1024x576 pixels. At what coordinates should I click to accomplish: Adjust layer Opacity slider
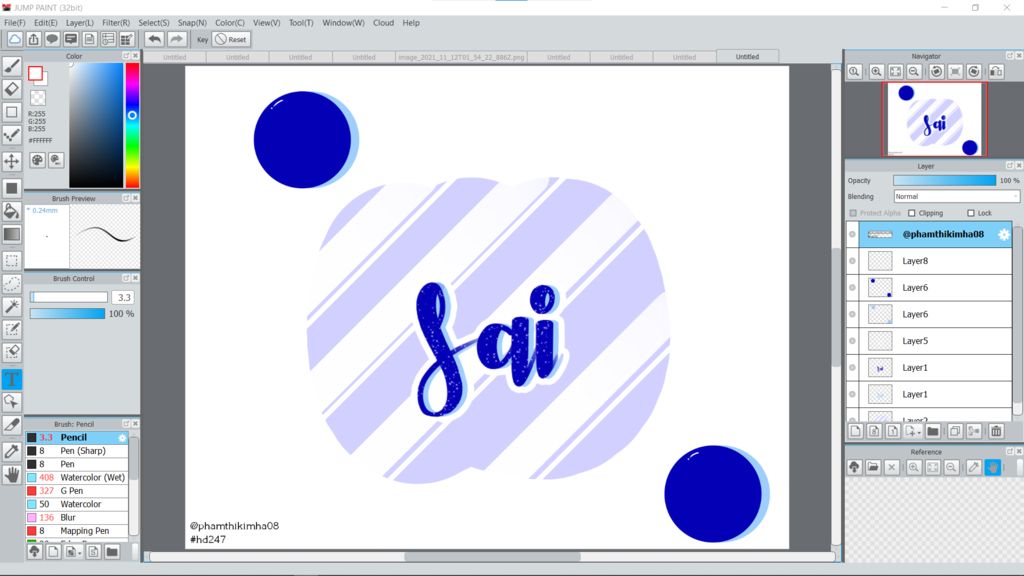[944, 180]
